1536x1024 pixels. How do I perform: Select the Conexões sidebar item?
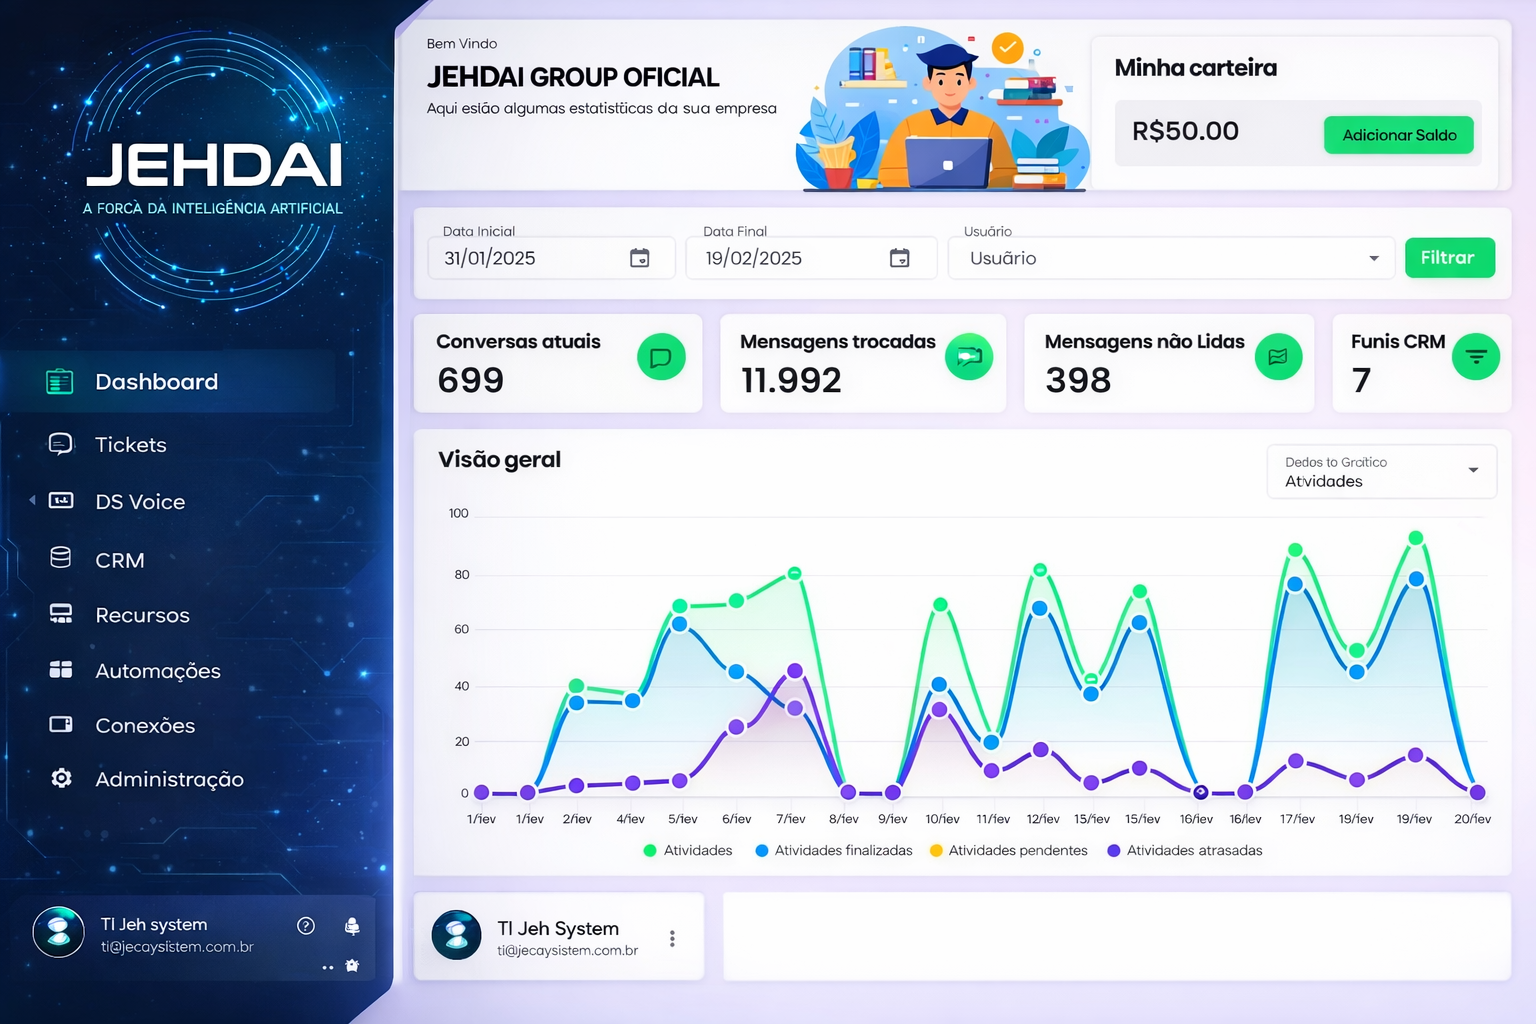[60, 725]
